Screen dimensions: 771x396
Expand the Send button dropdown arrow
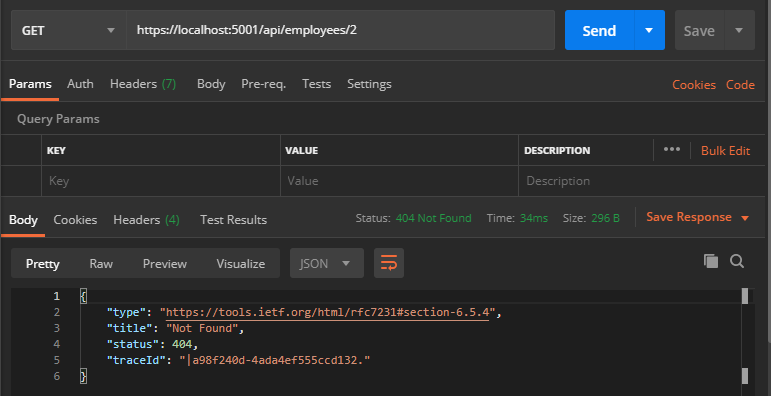pos(649,30)
